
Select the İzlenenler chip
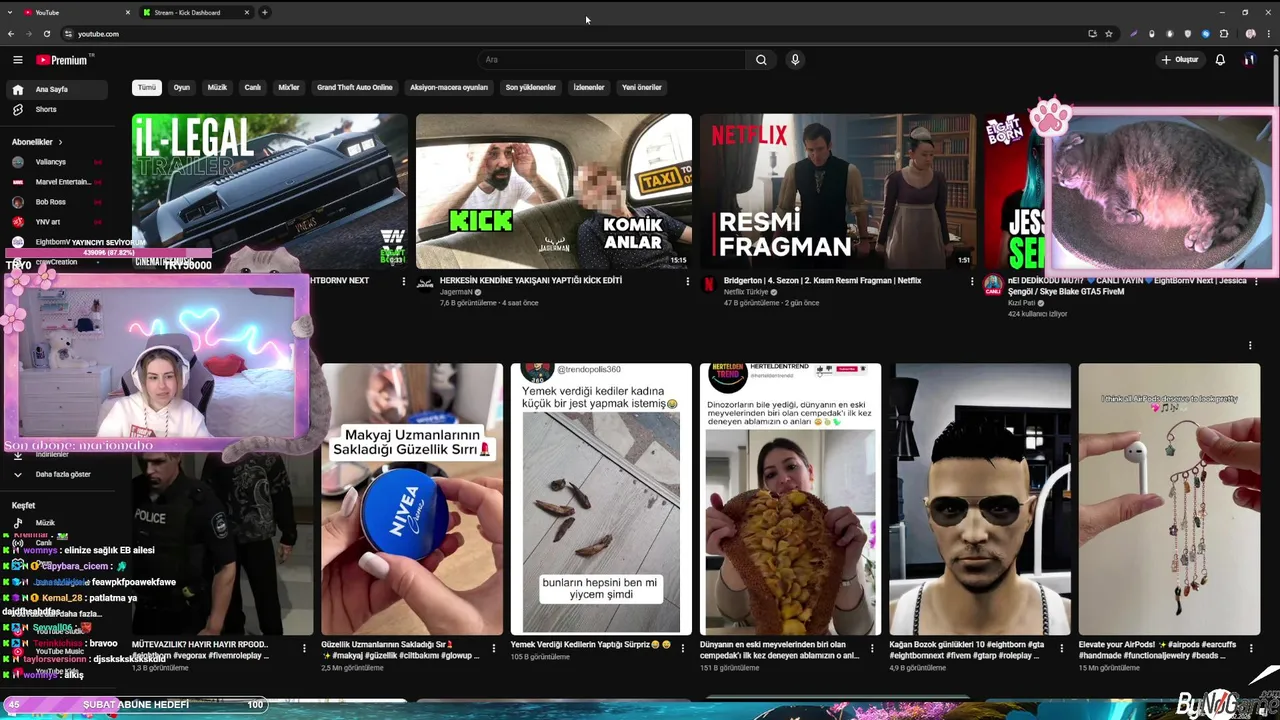[x=589, y=88]
